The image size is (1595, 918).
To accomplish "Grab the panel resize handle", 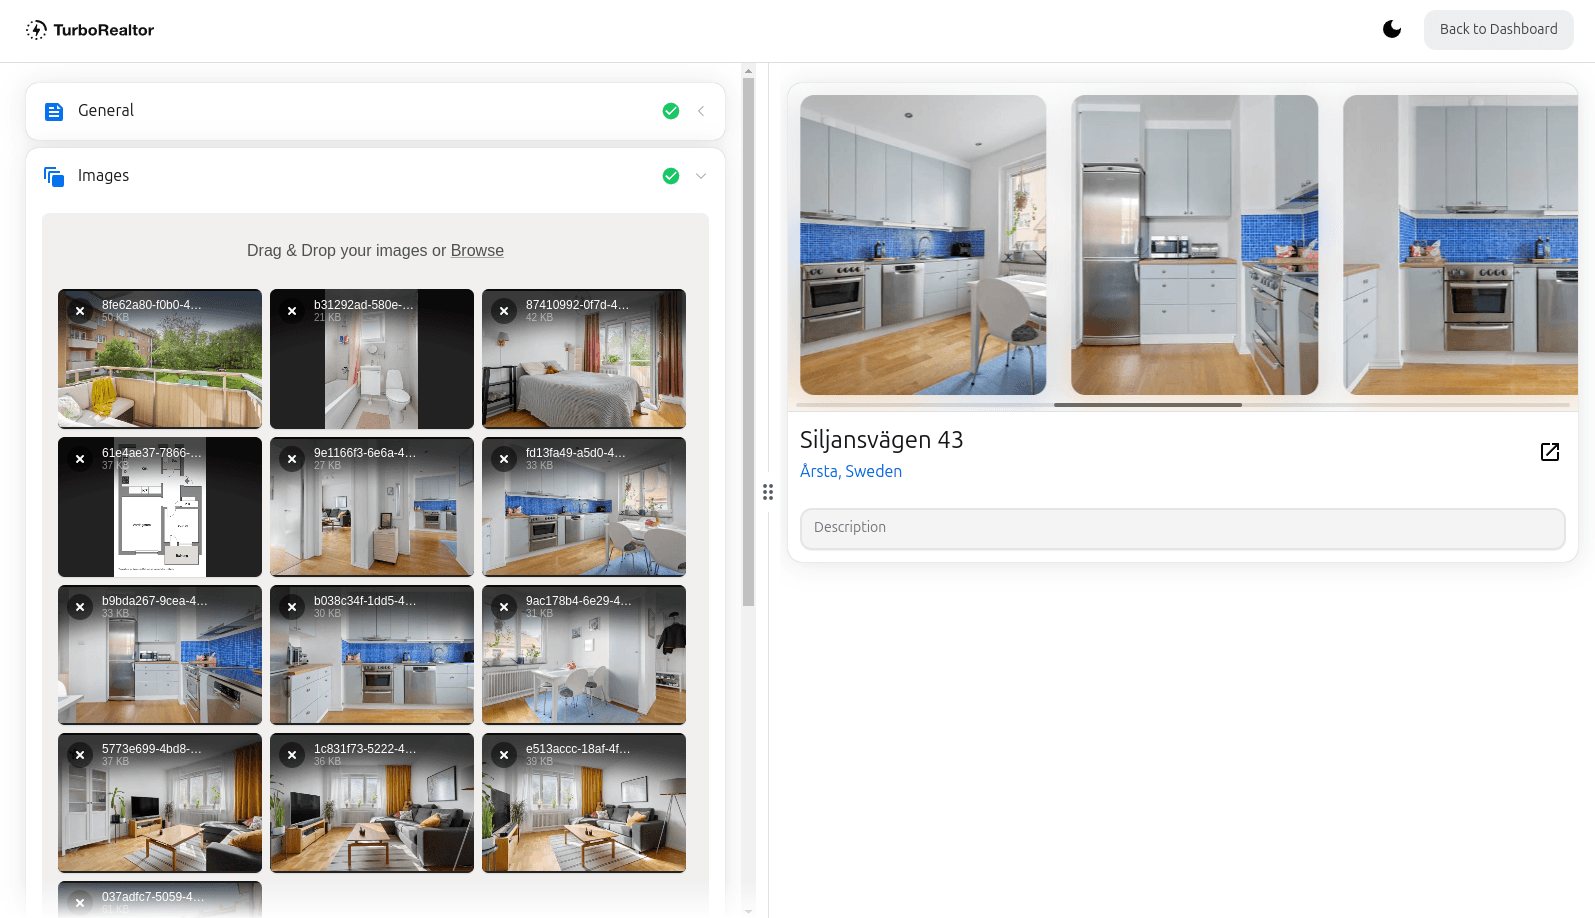I will click(x=768, y=492).
